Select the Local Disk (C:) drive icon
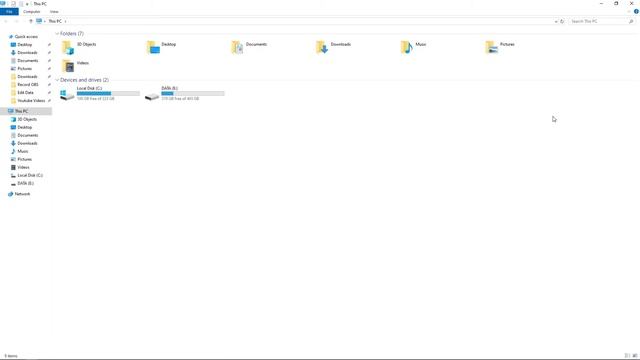 (x=67, y=95)
